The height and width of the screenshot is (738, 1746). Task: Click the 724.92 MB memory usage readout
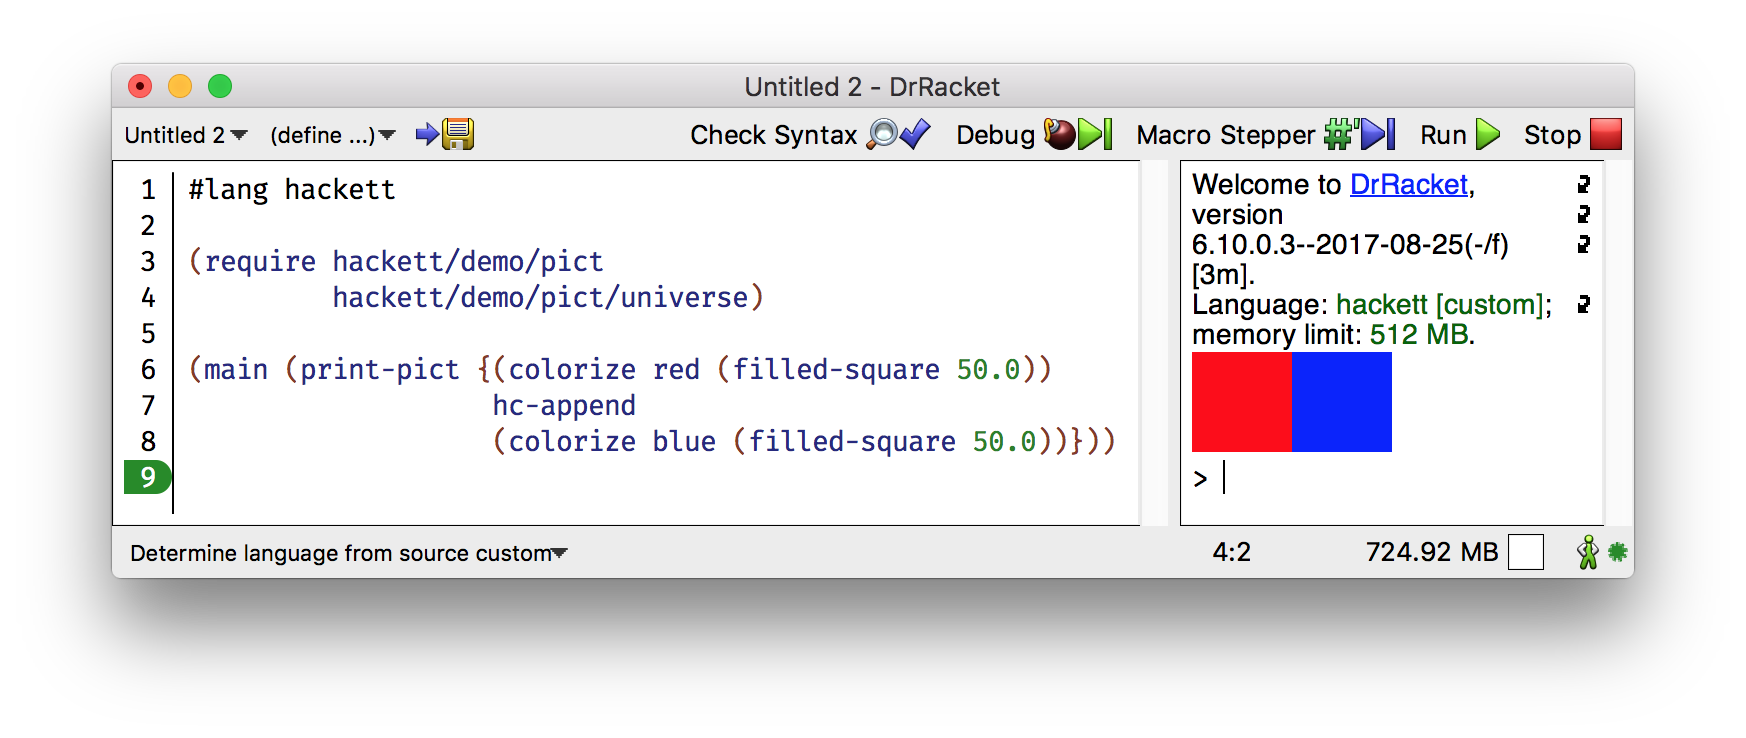pos(1431,552)
